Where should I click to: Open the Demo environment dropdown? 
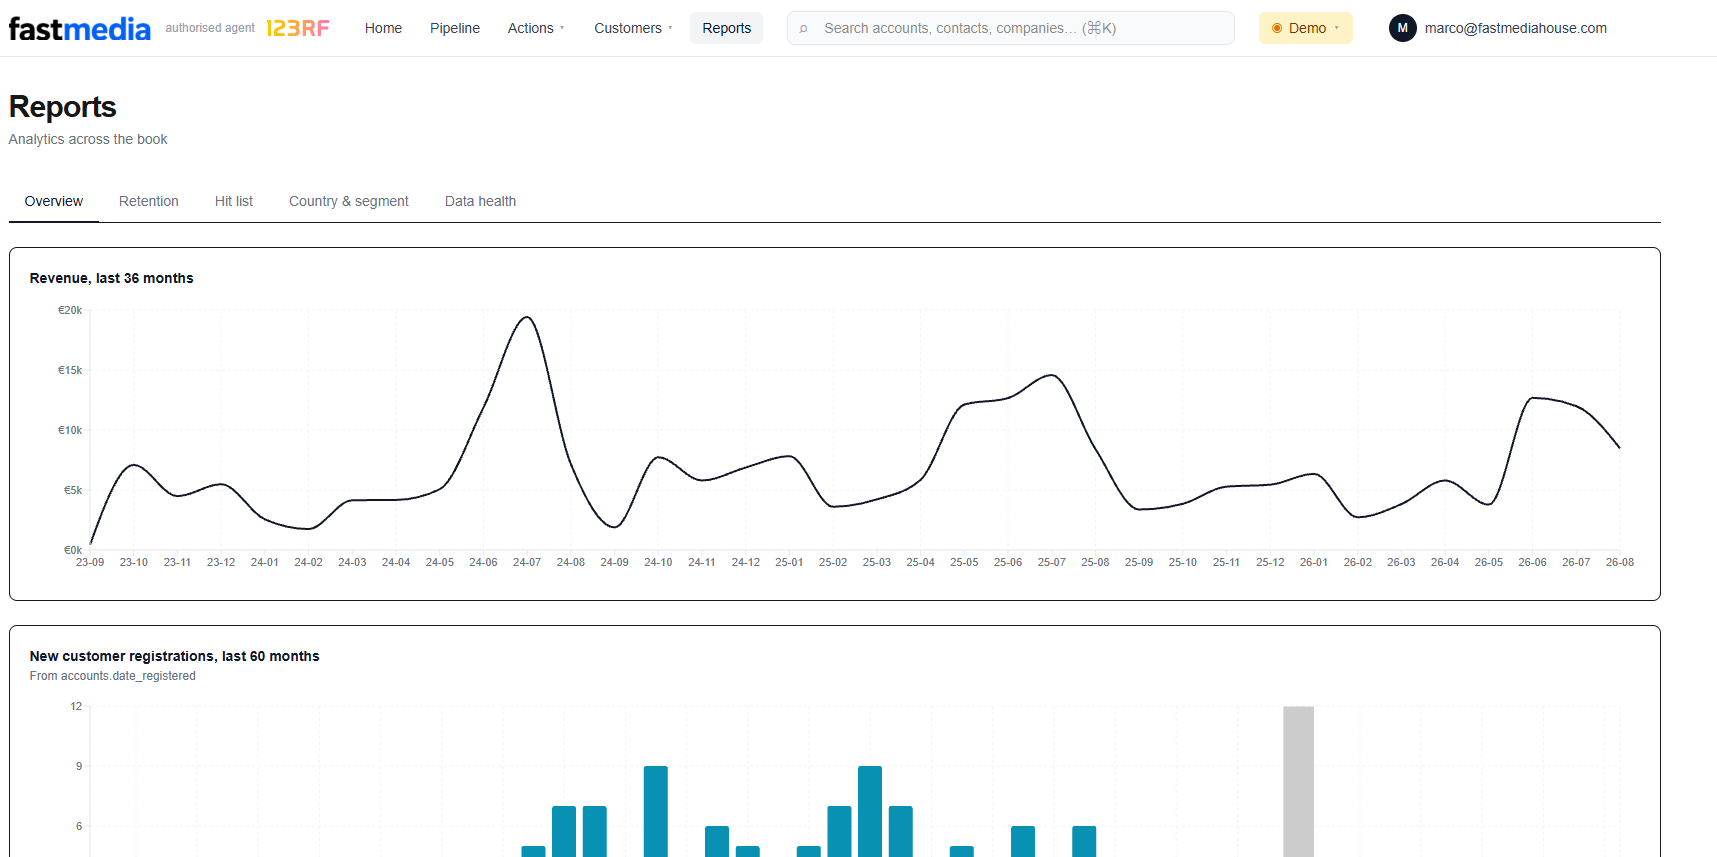point(1305,28)
